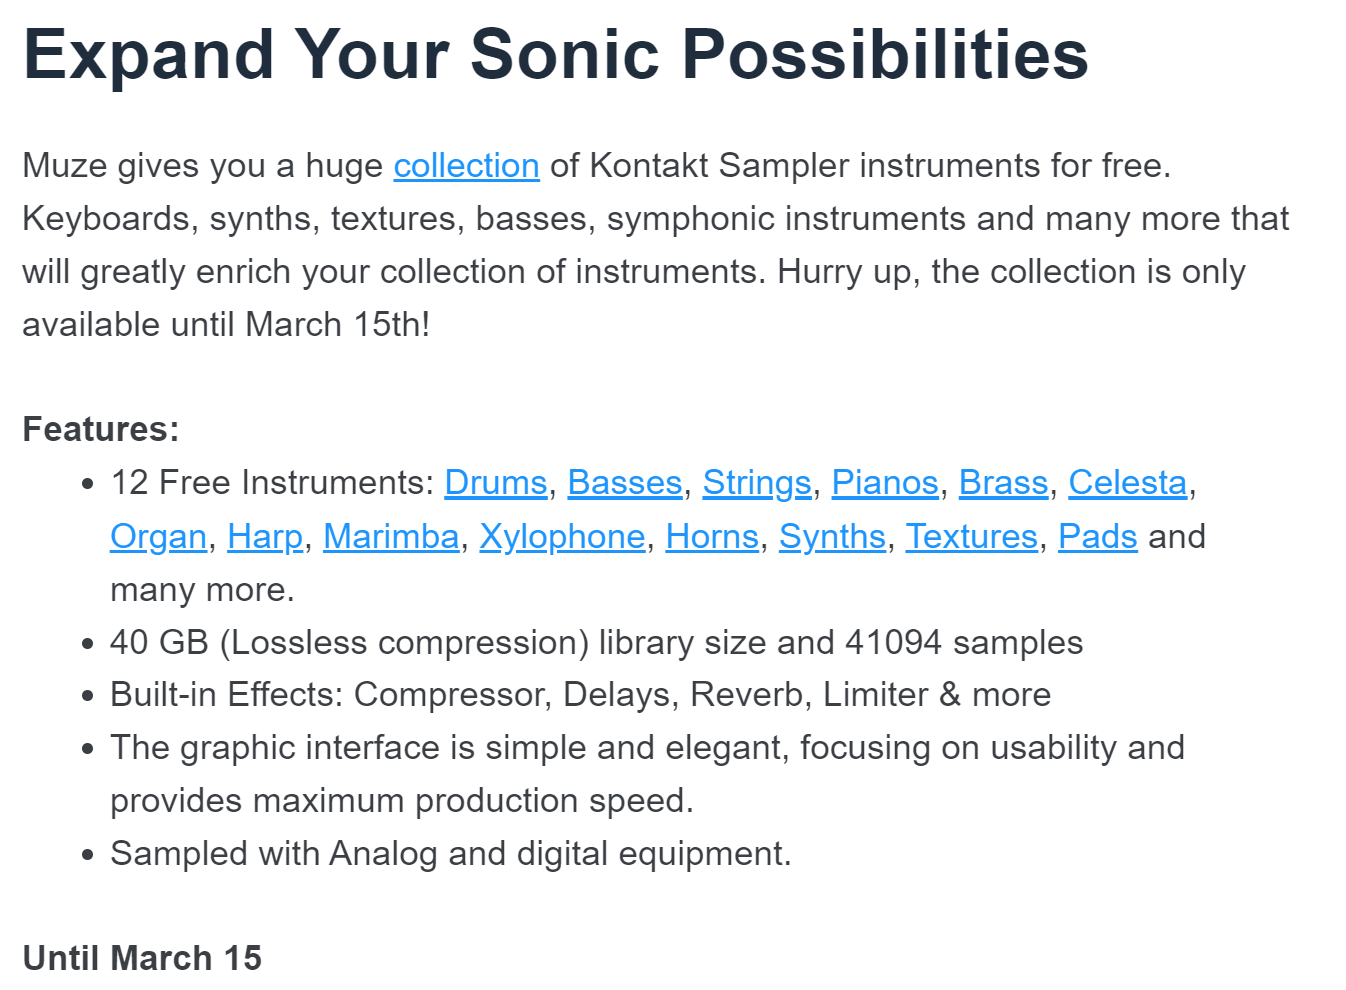This screenshot has height=990, width=1346.
Task: Follow the Drums link
Action: tap(496, 483)
